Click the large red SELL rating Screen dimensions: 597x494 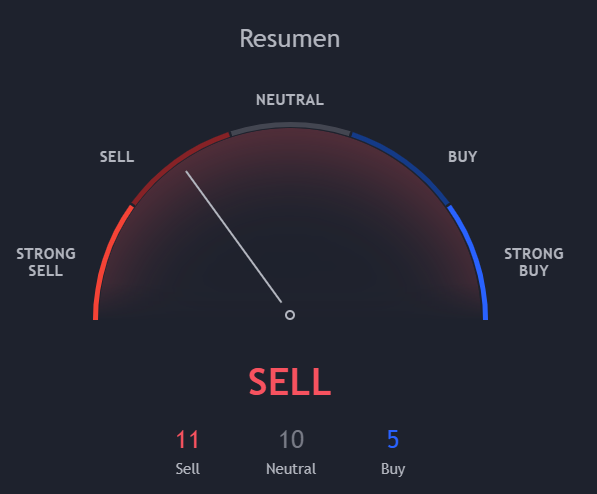(290, 382)
